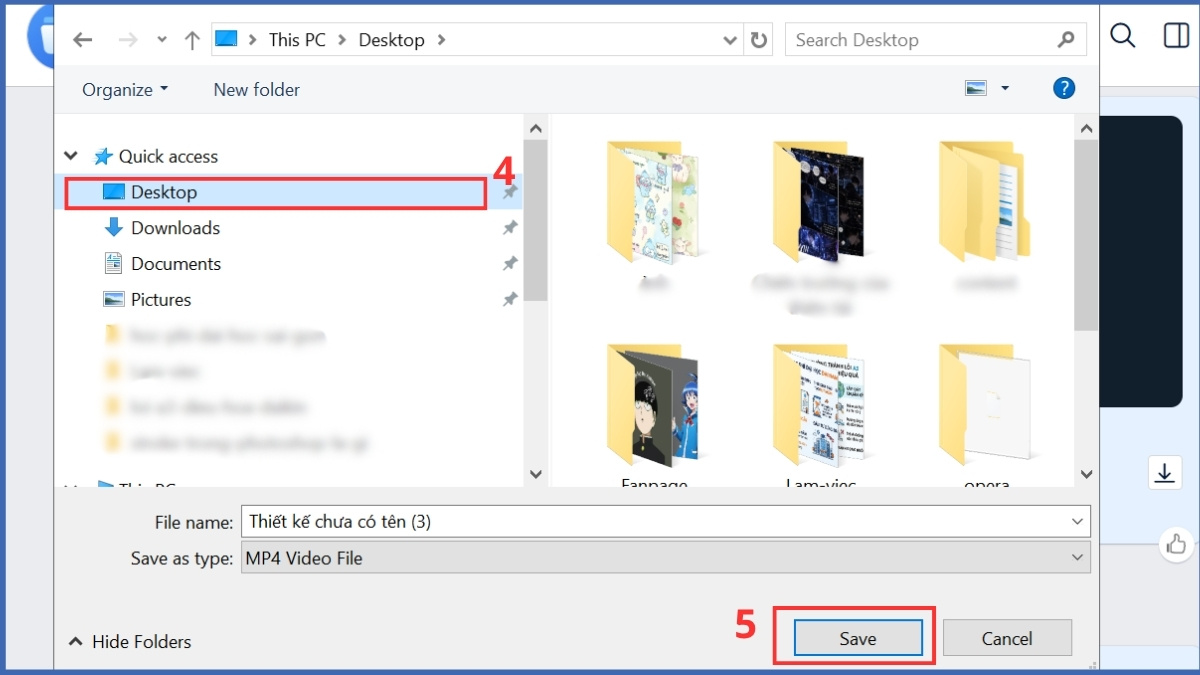Click the navigation pane scroll down arrow

click(536, 474)
